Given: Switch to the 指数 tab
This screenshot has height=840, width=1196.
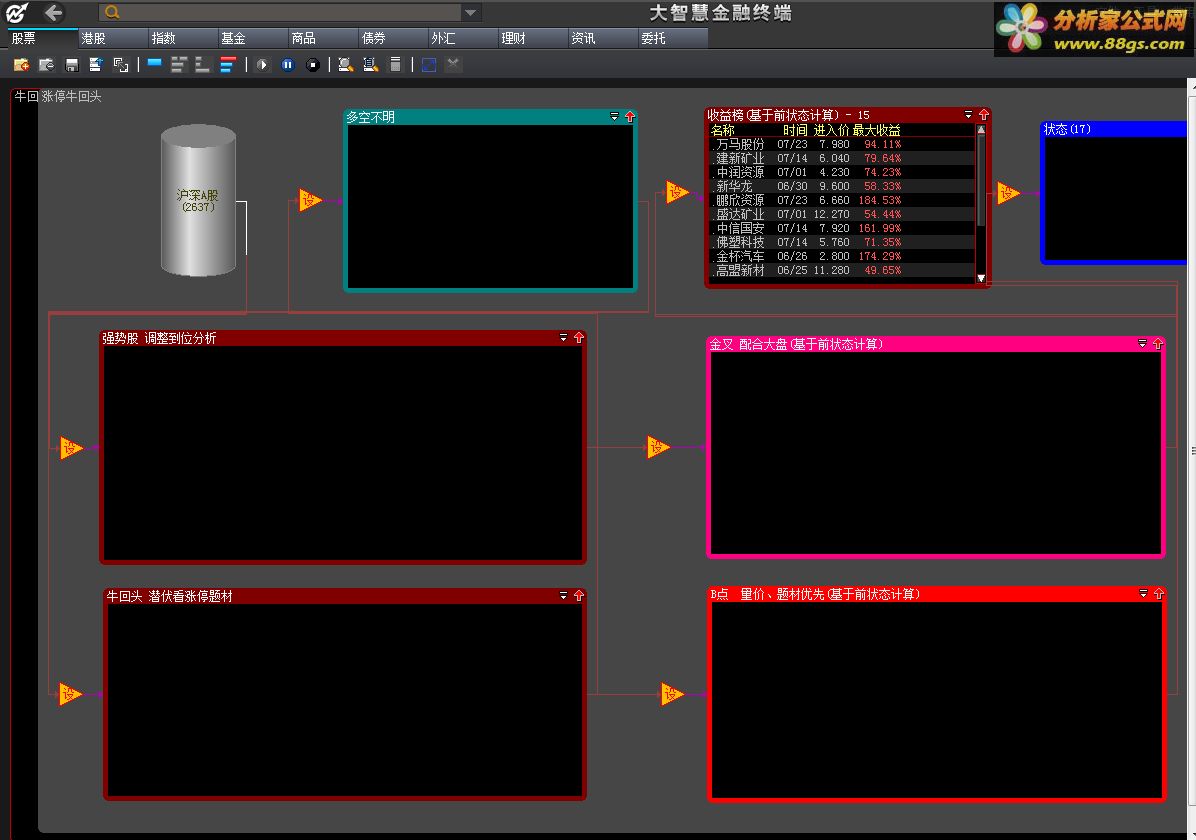Looking at the screenshot, I should point(182,38).
